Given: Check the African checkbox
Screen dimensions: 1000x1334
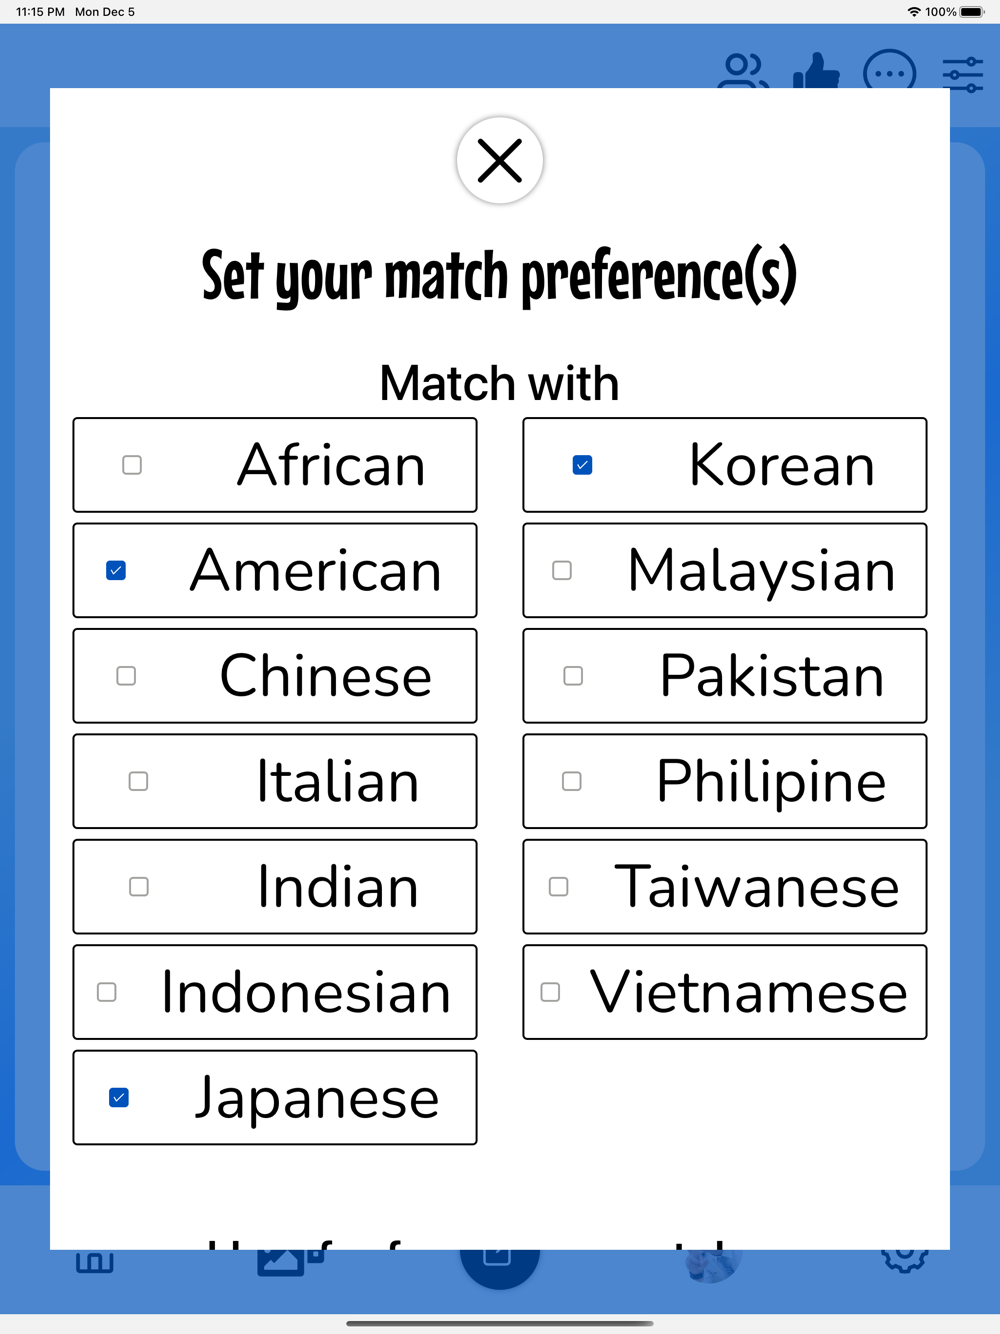Looking at the screenshot, I should 132,465.
